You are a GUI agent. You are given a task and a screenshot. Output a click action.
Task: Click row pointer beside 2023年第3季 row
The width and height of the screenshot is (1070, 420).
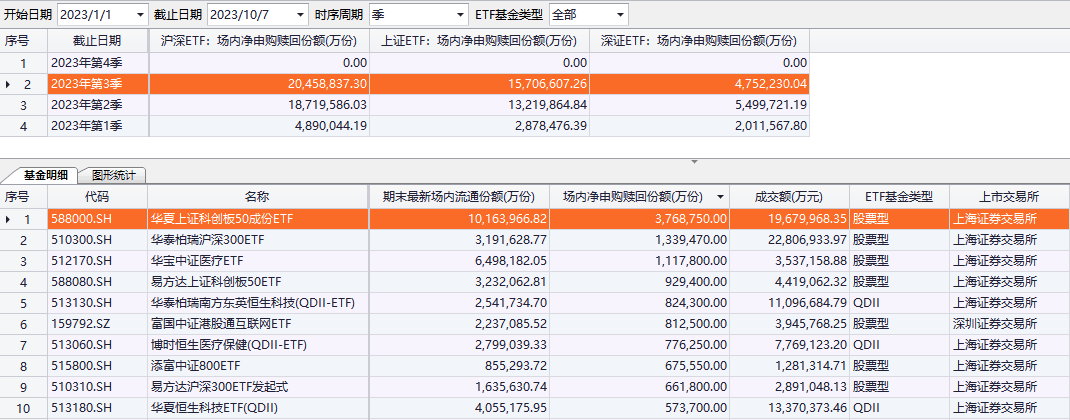click(10, 85)
